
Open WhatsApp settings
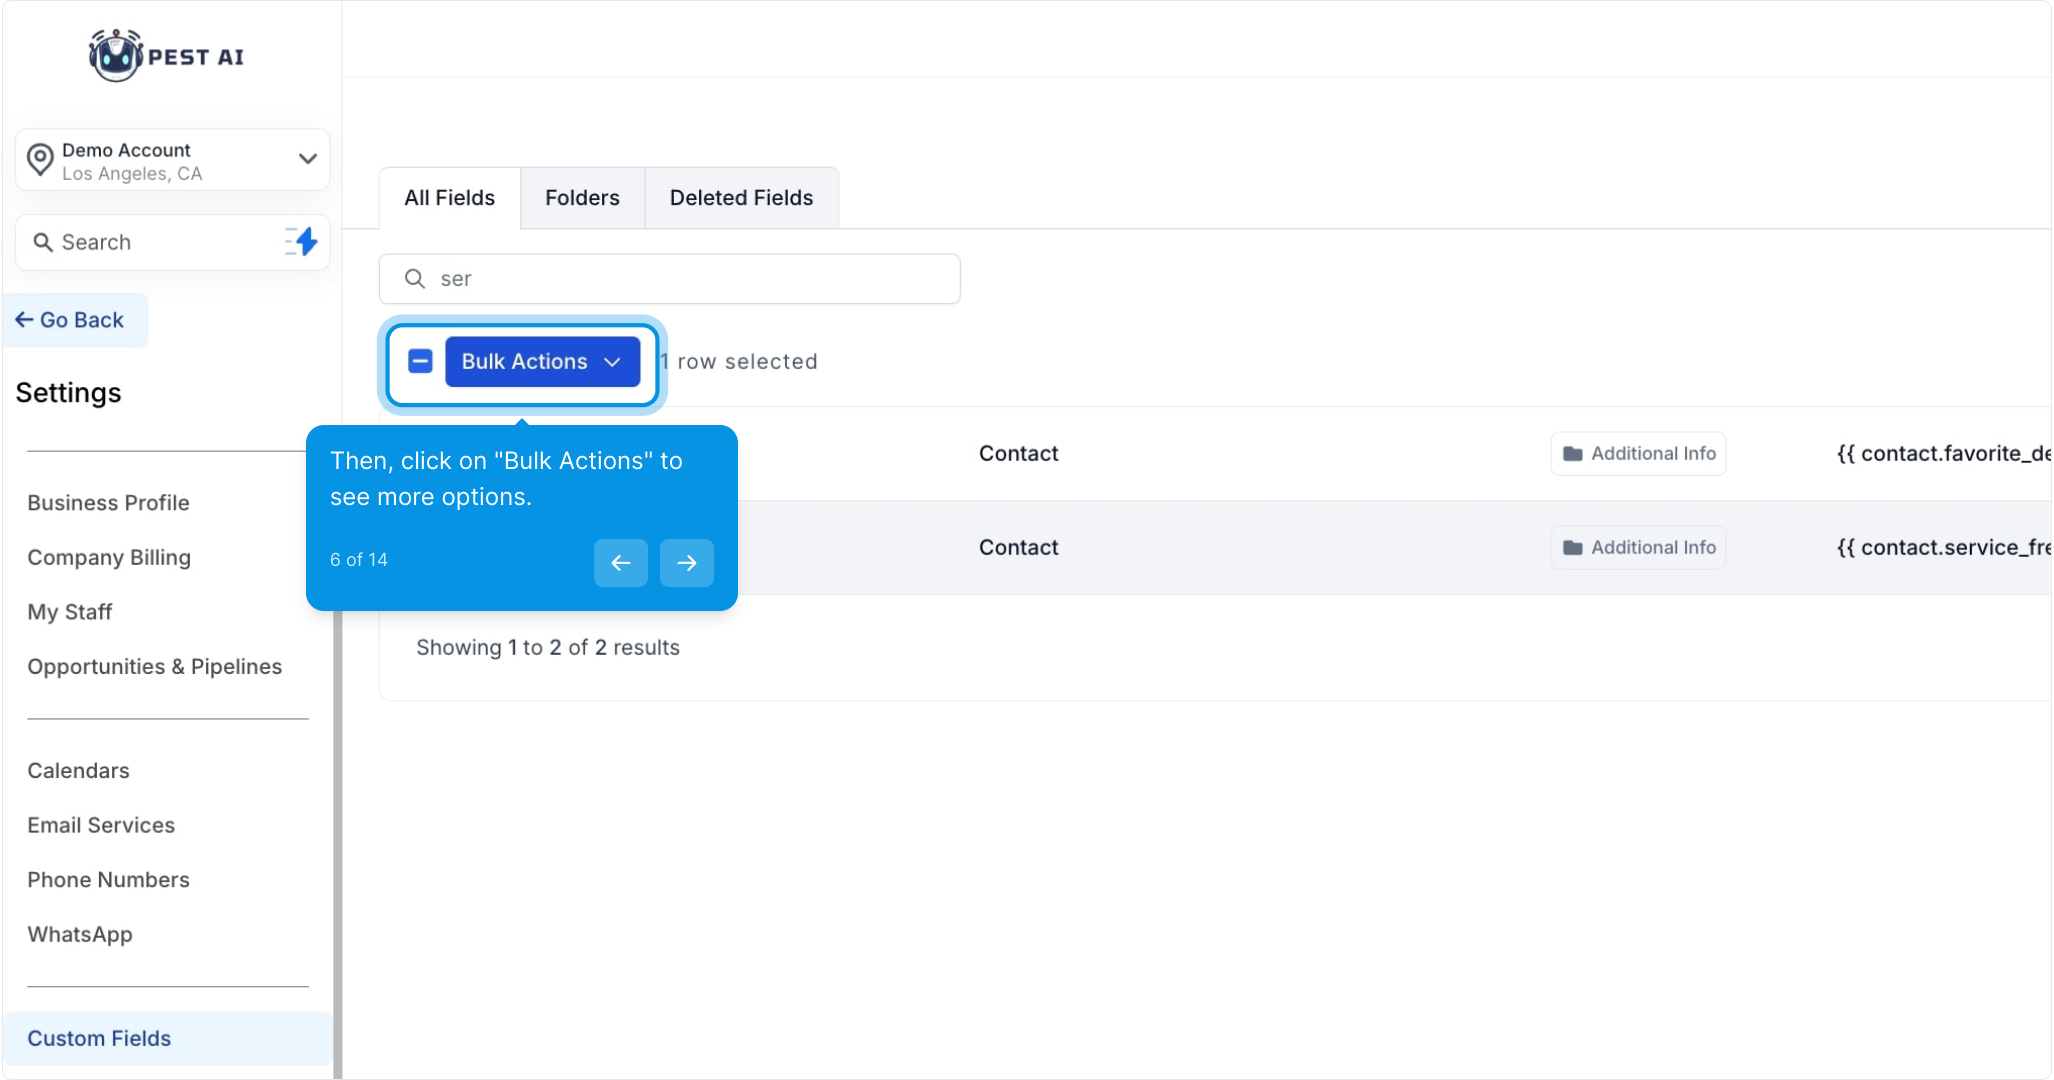point(80,935)
